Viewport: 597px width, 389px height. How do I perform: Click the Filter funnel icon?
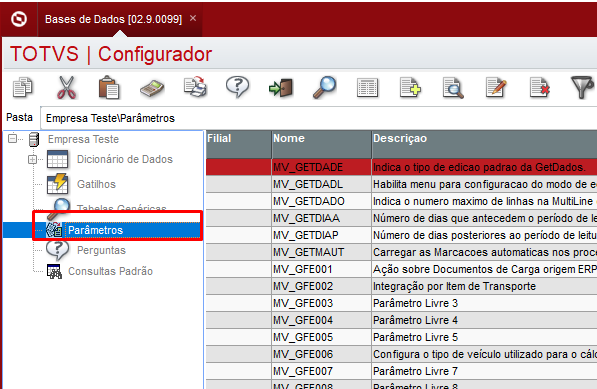(583, 87)
